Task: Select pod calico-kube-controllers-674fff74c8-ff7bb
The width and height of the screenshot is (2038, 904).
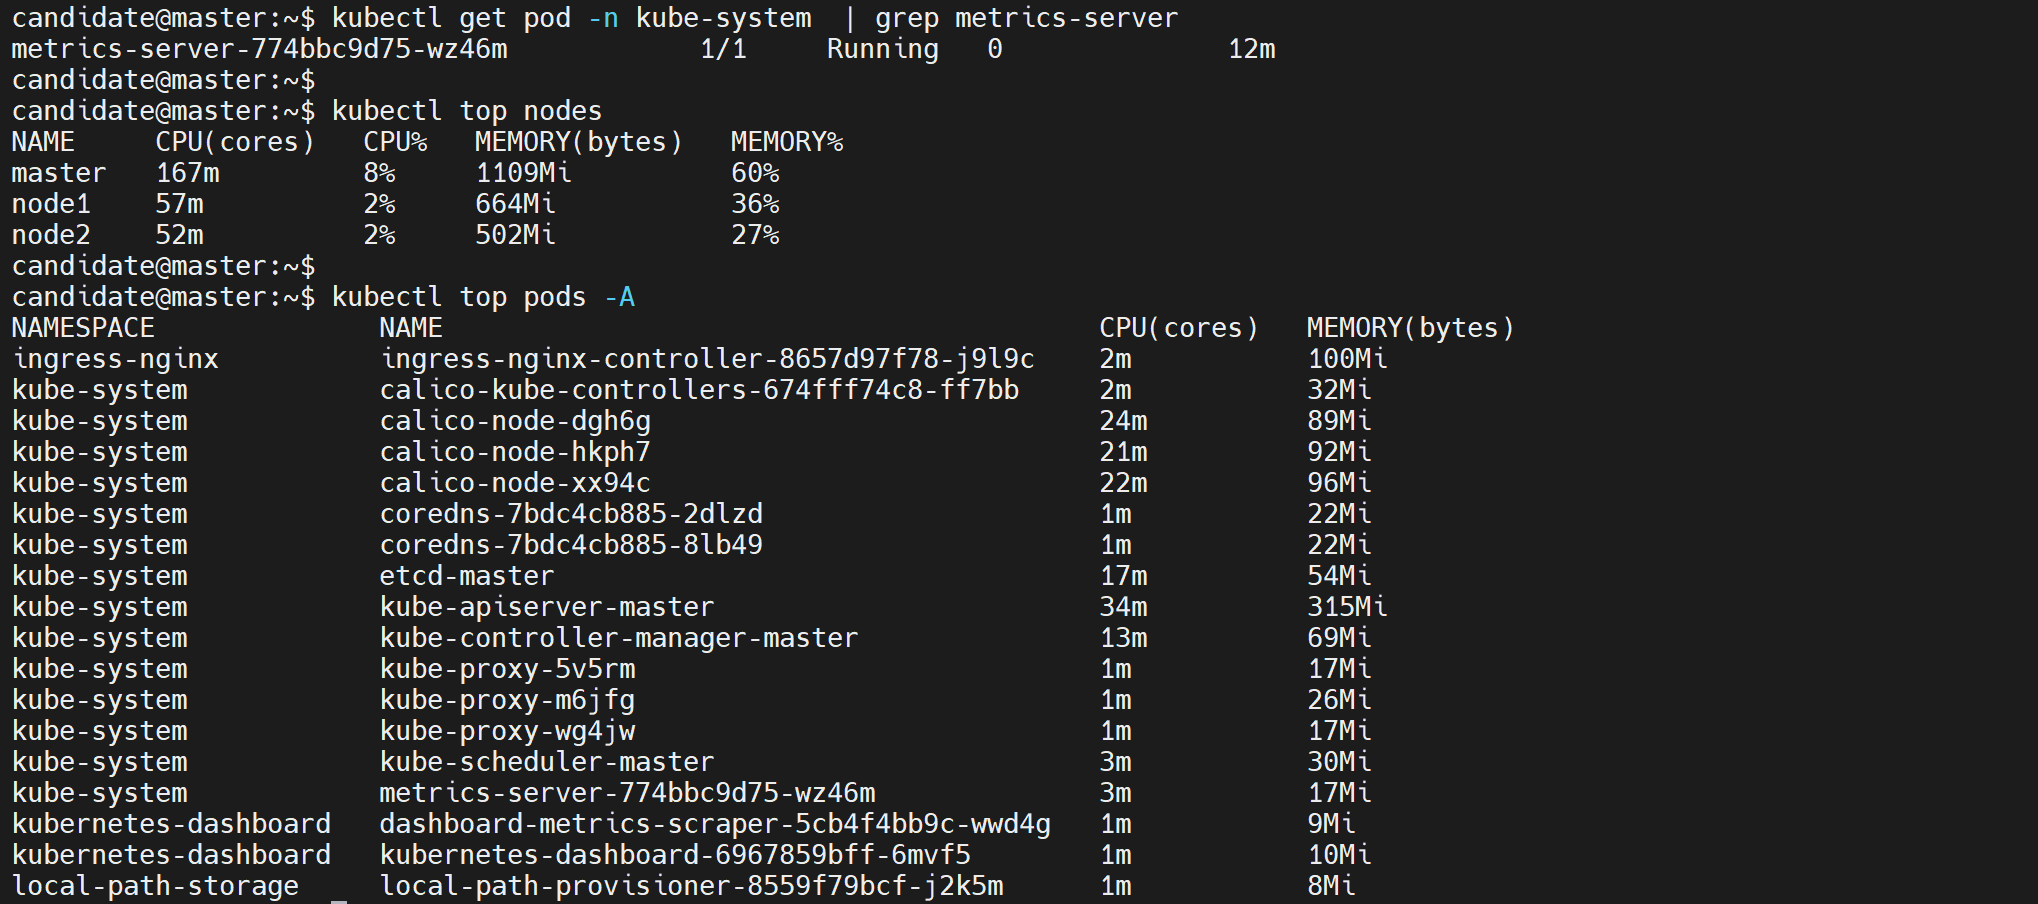Action: coord(699,390)
